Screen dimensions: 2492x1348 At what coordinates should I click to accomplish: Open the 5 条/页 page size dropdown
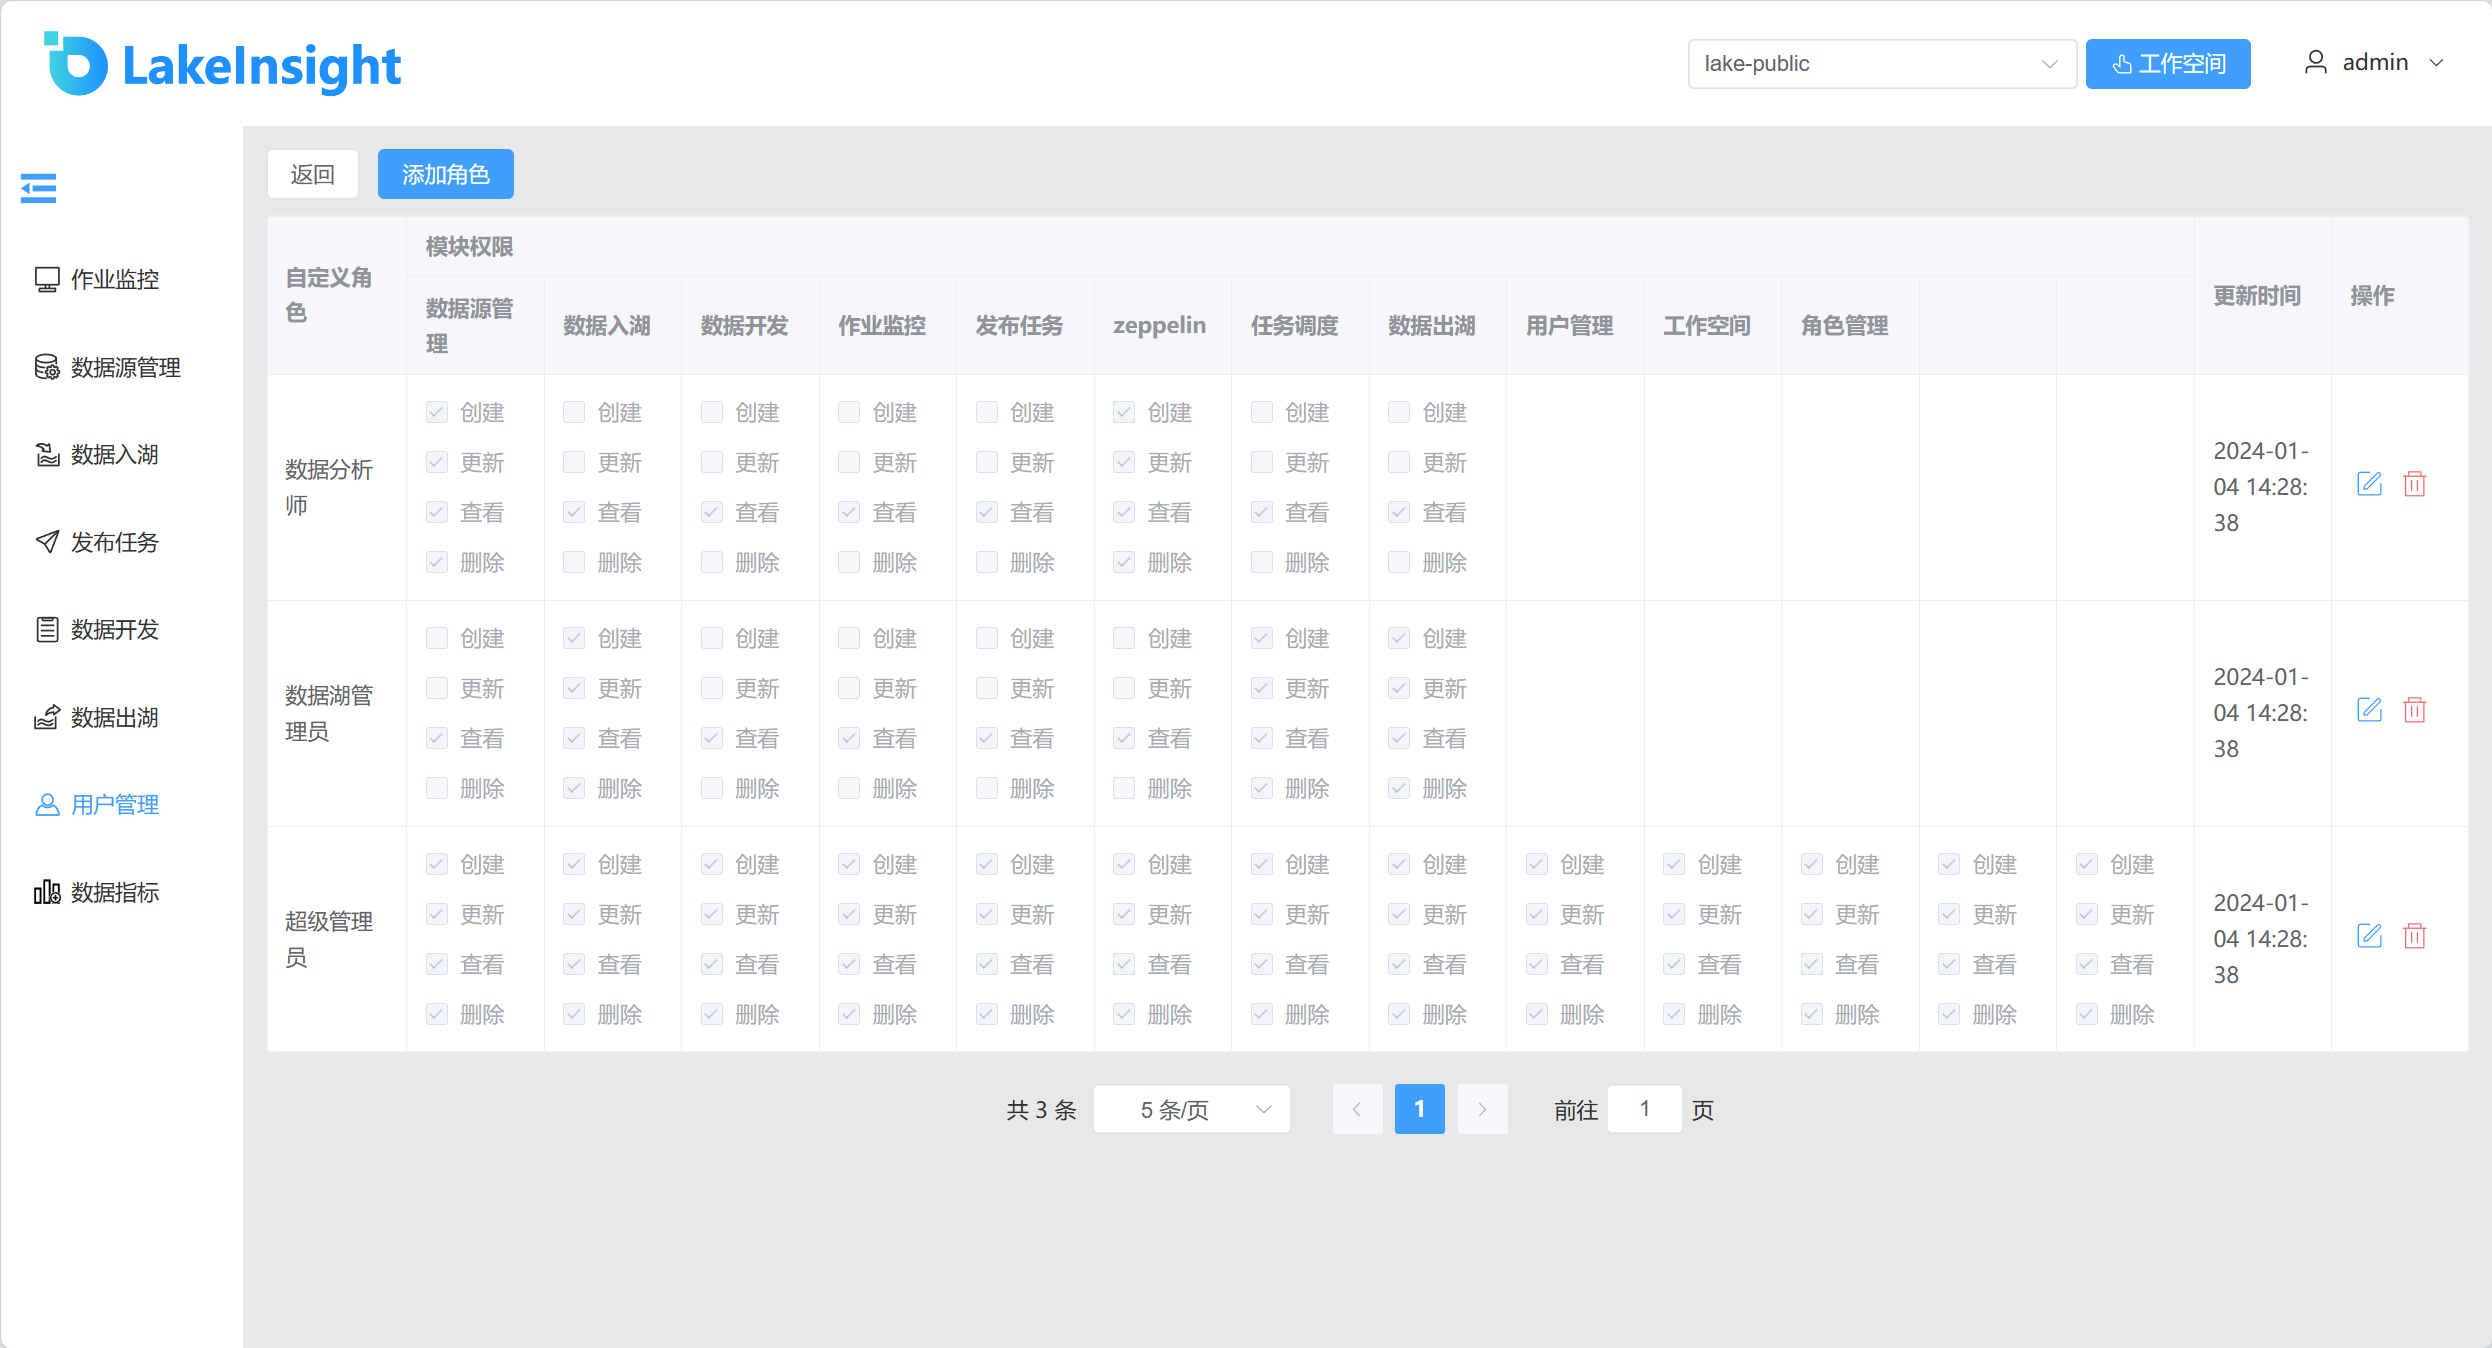[1192, 1109]
